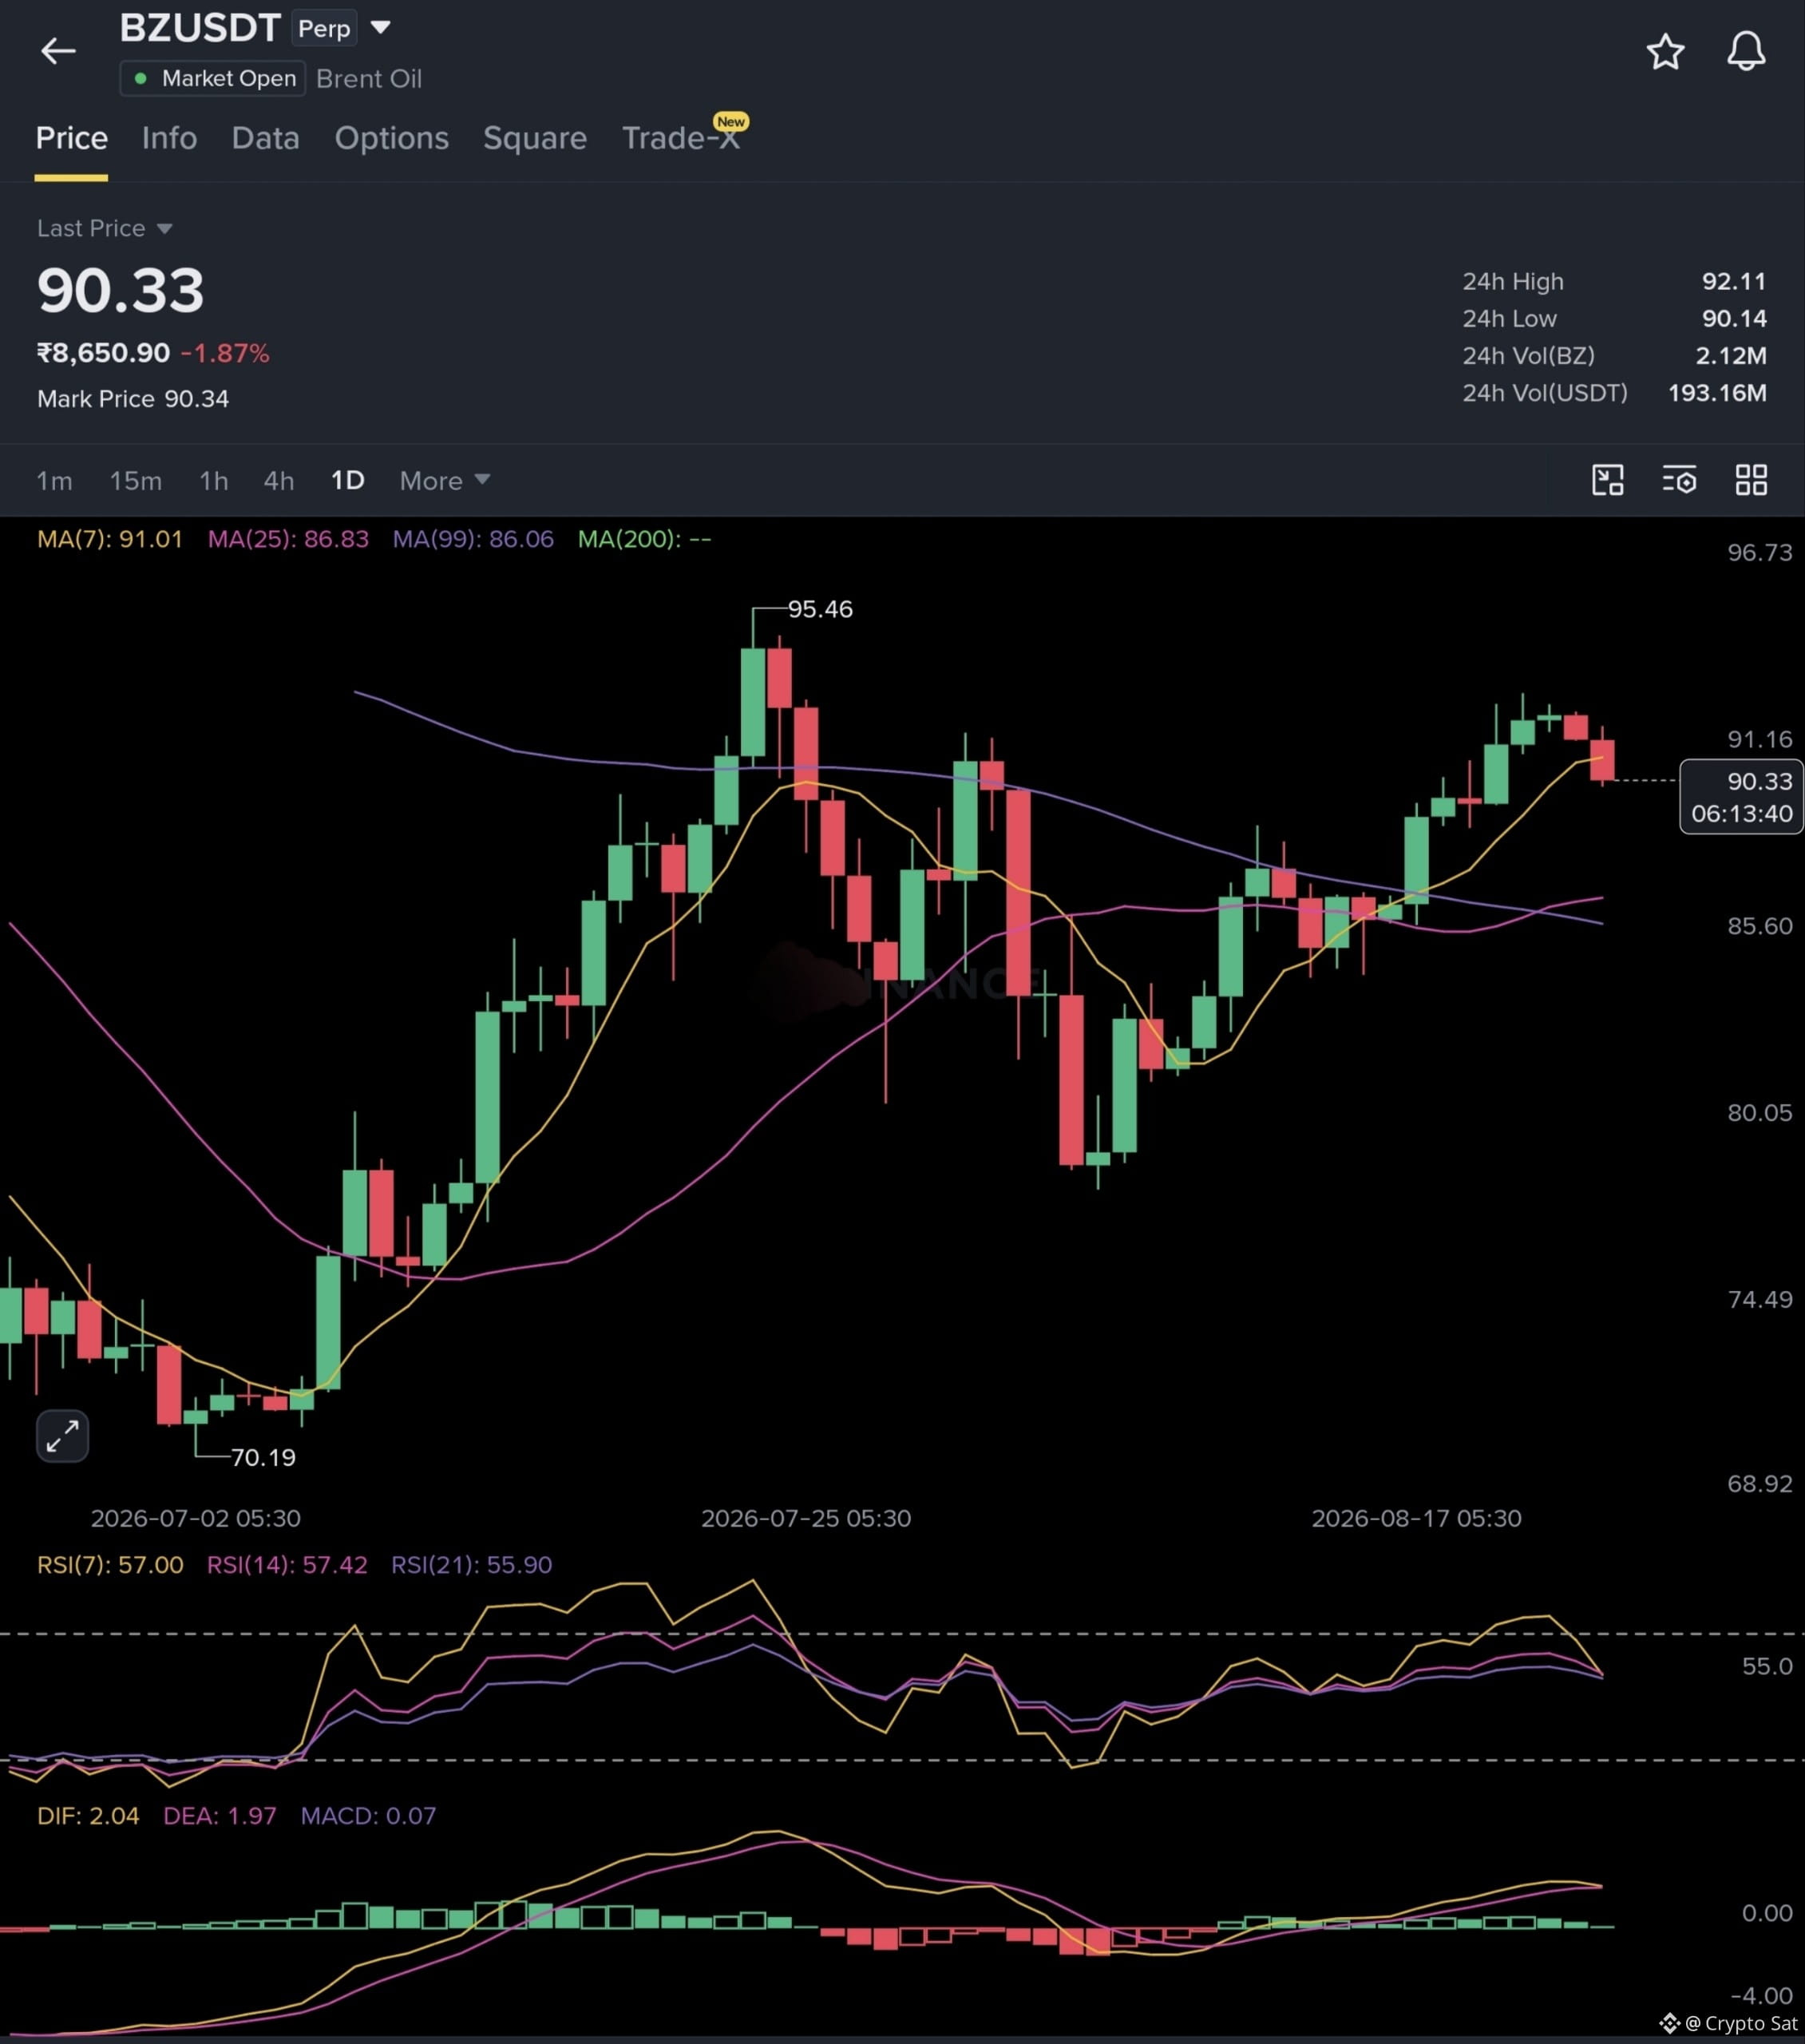Select the 1D timeframe

347,481
